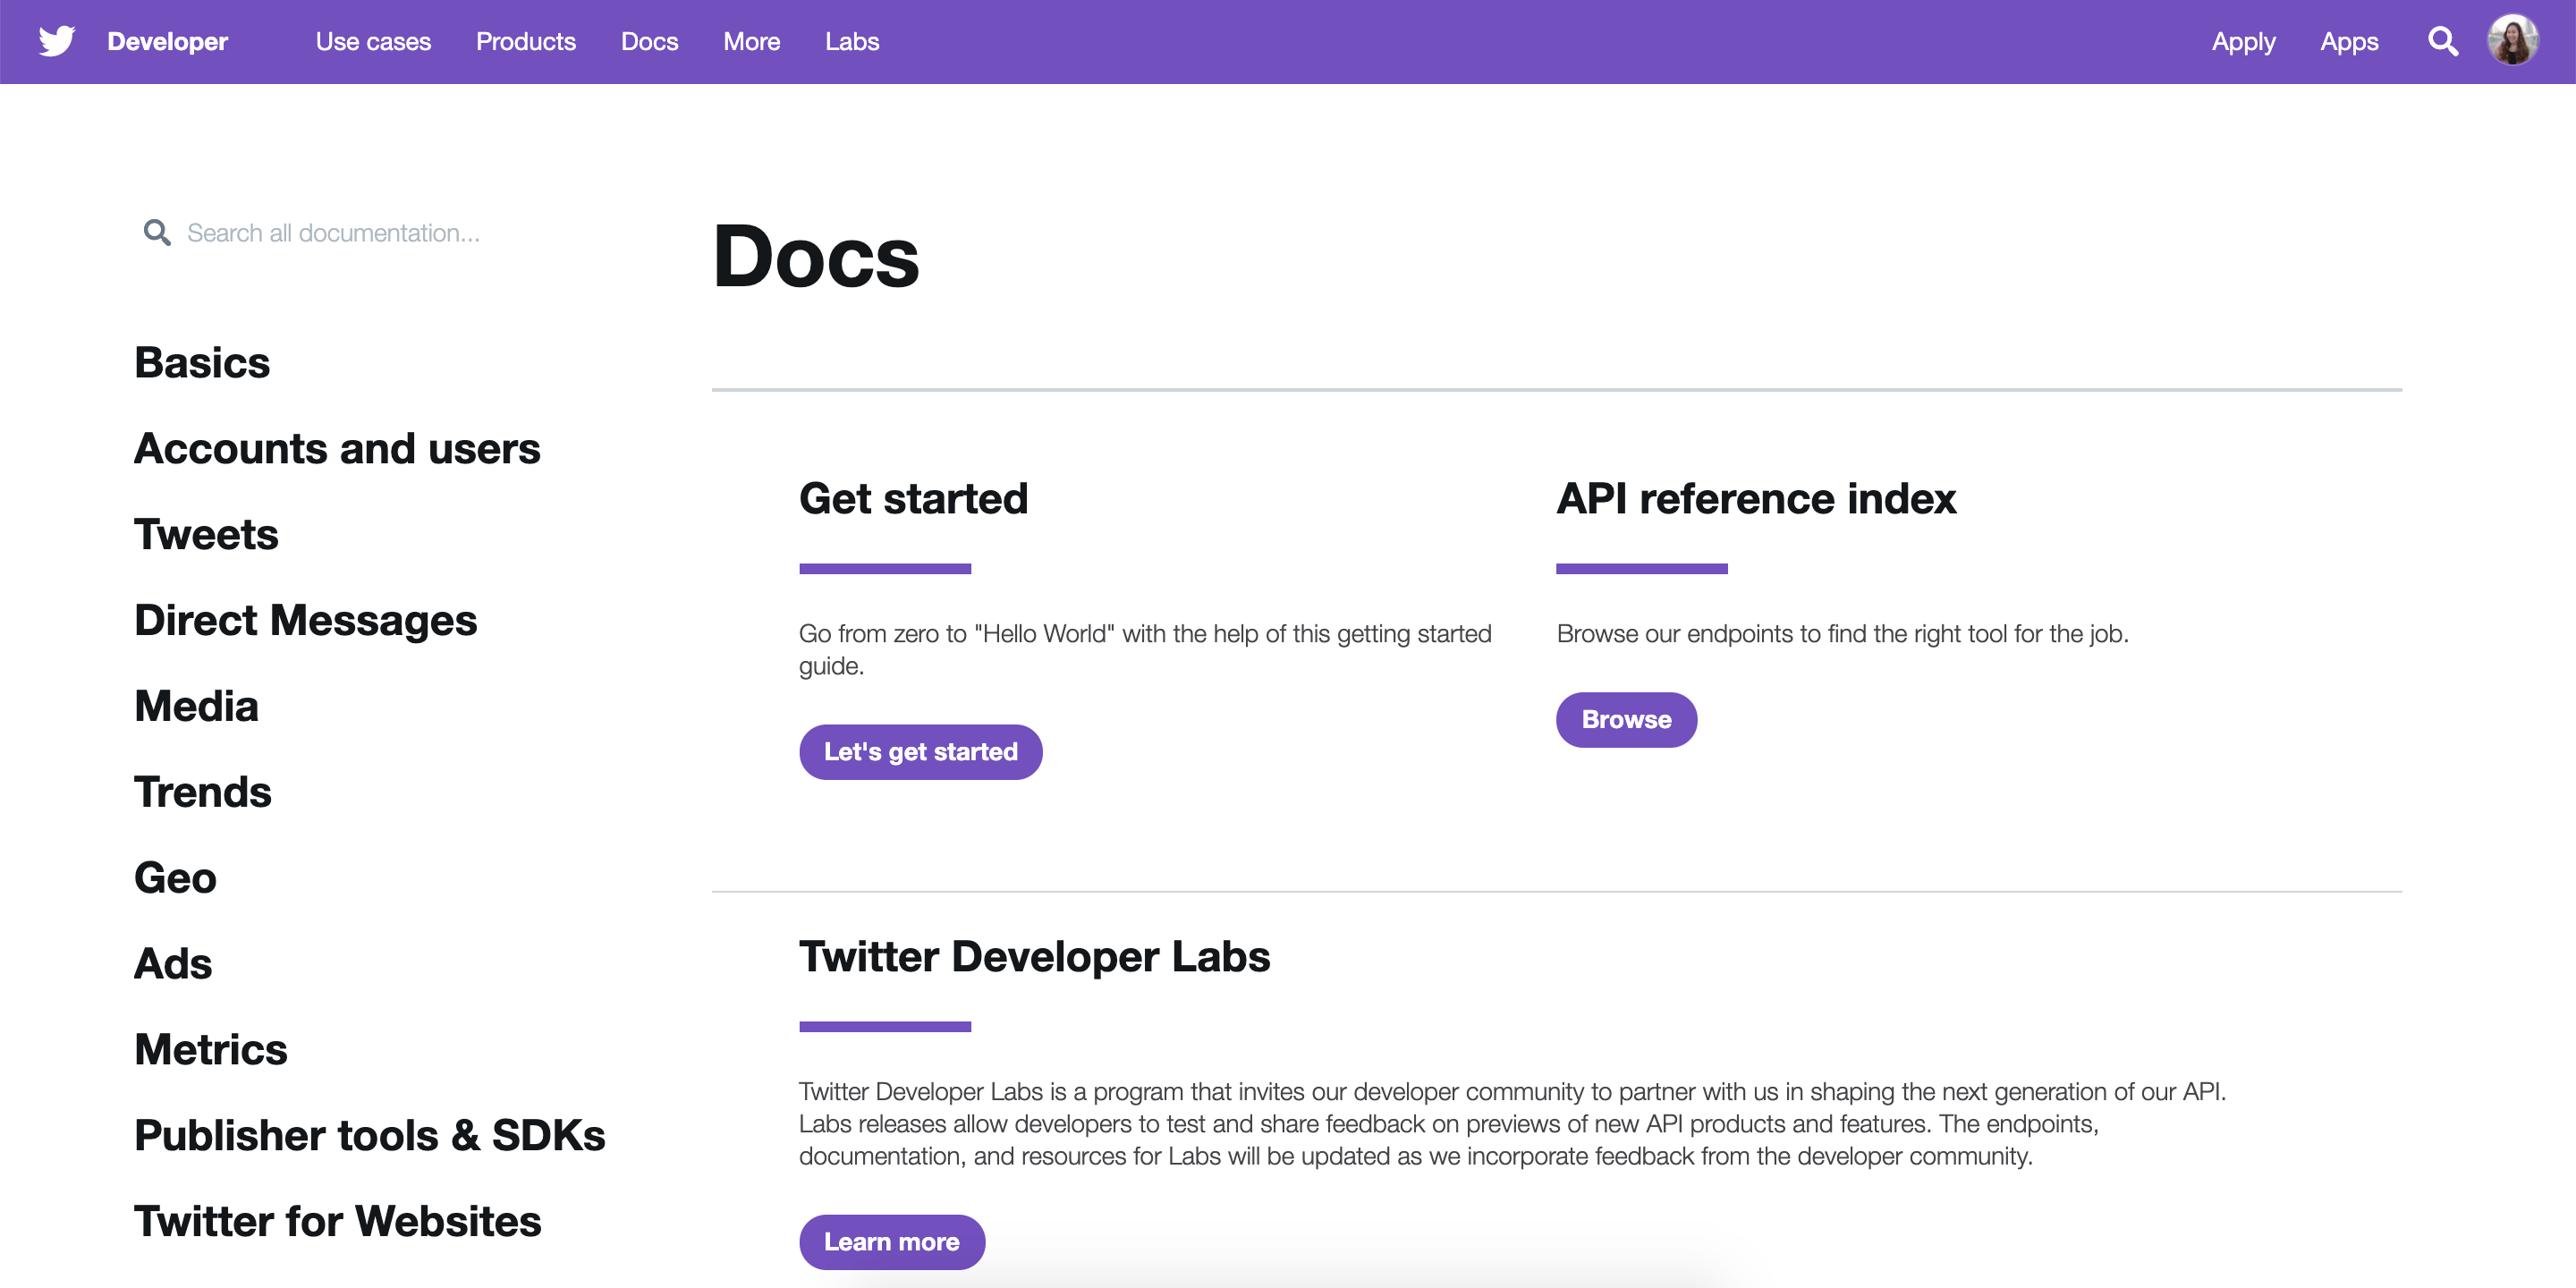Viewport: 2576px width, 1288px height.
Task: Click the Apps link in the header
Action: (x=2350, y=41)
